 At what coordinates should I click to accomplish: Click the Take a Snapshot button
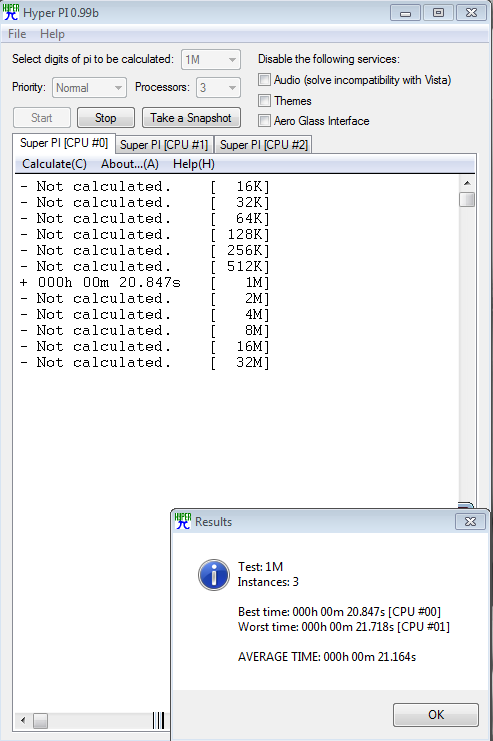[191, 118]
